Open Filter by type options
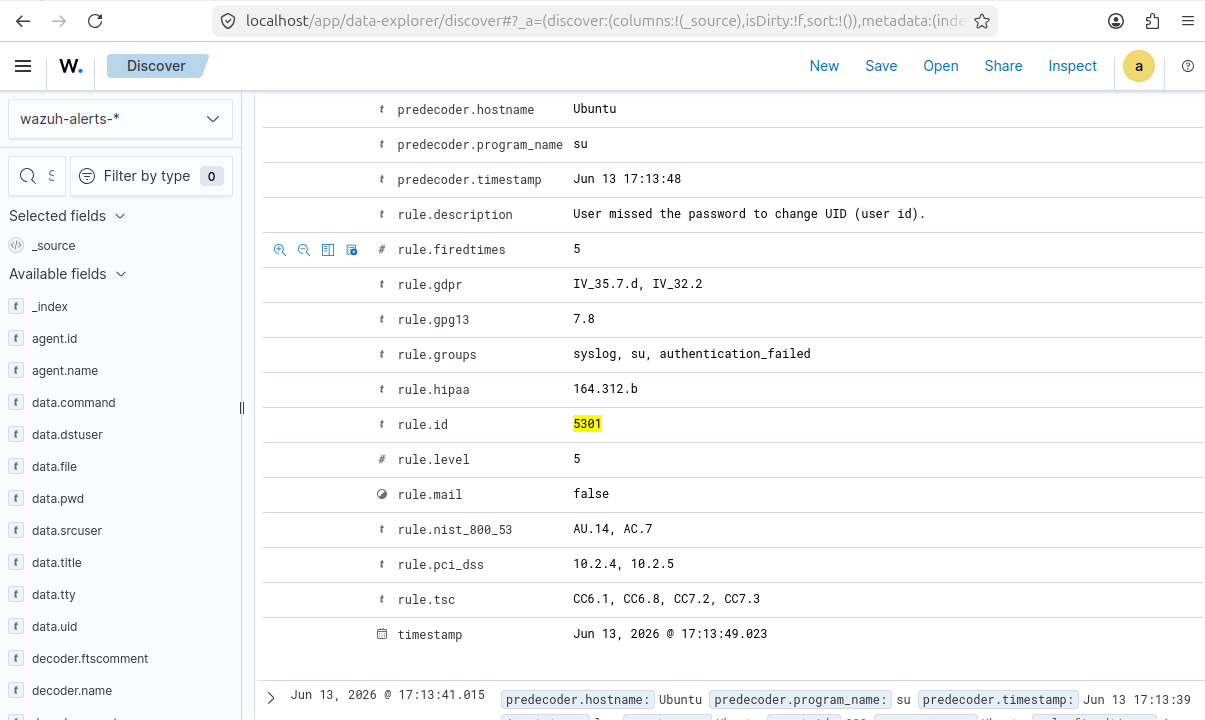Viewport: 1205px width, 720px height. pyautogui.click(x=151, y=176)
